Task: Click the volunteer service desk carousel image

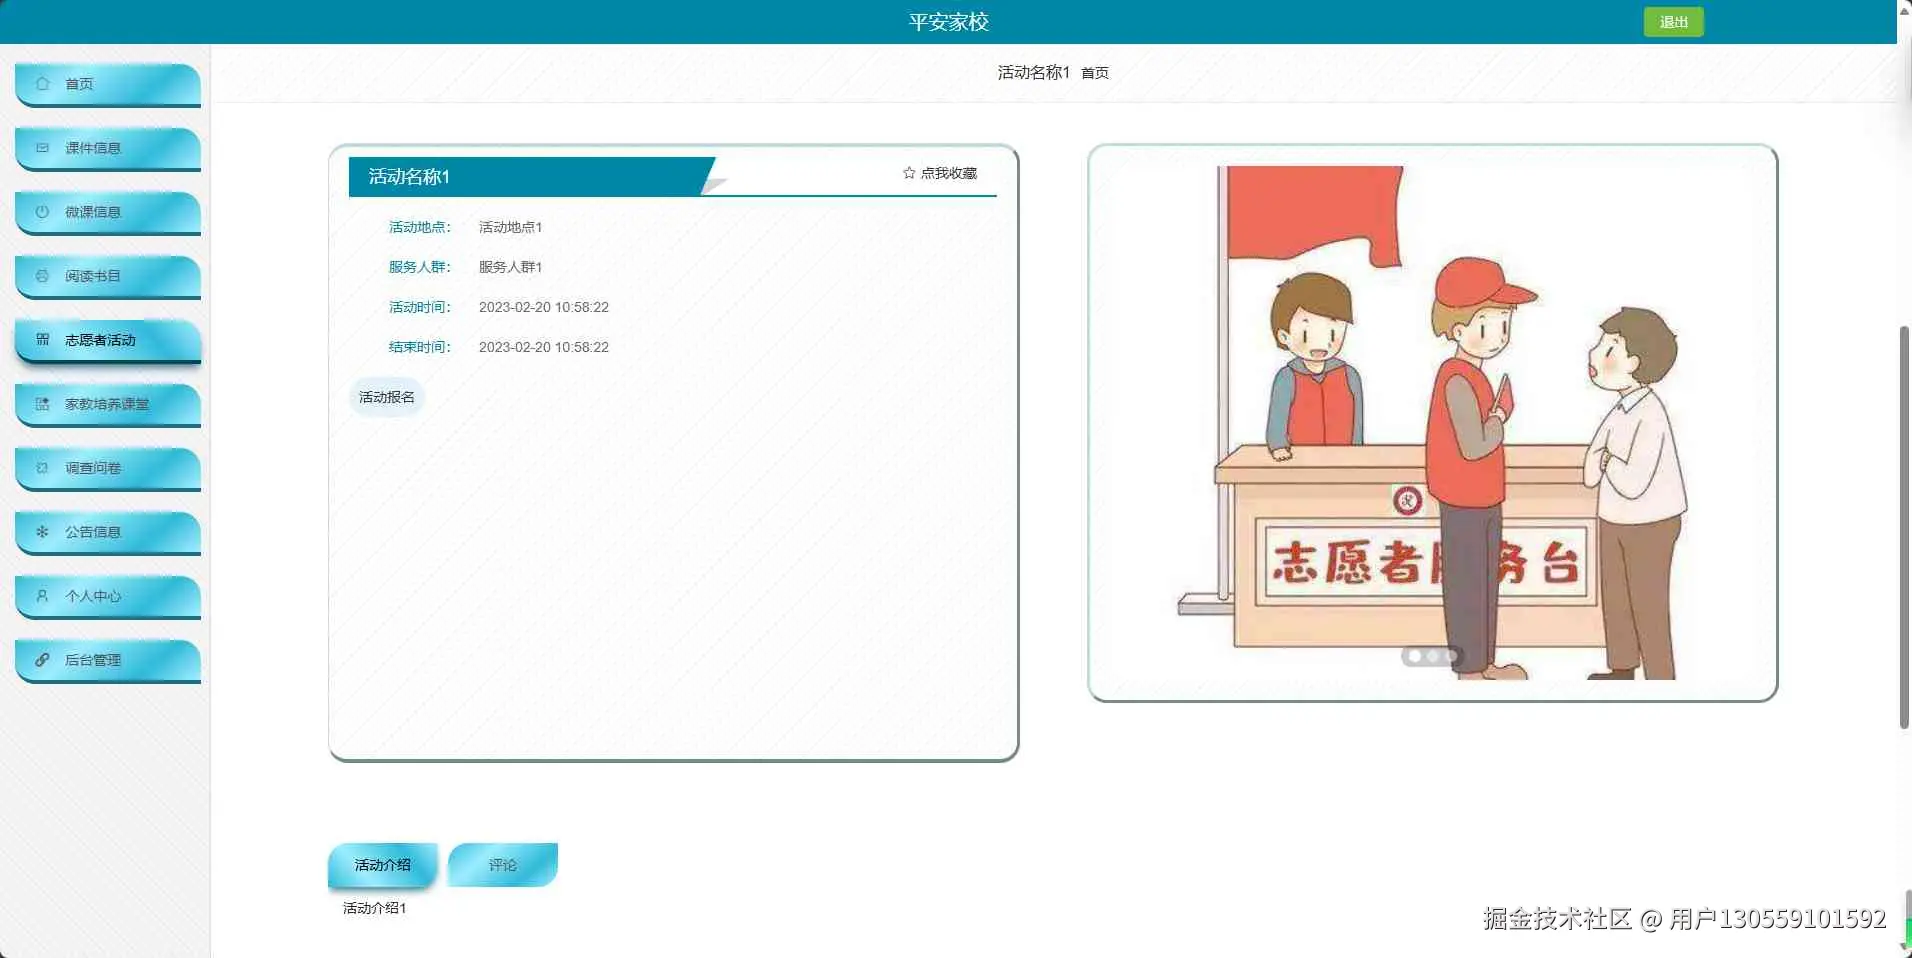Action: pyautogui.click(x=1433, y=420)
